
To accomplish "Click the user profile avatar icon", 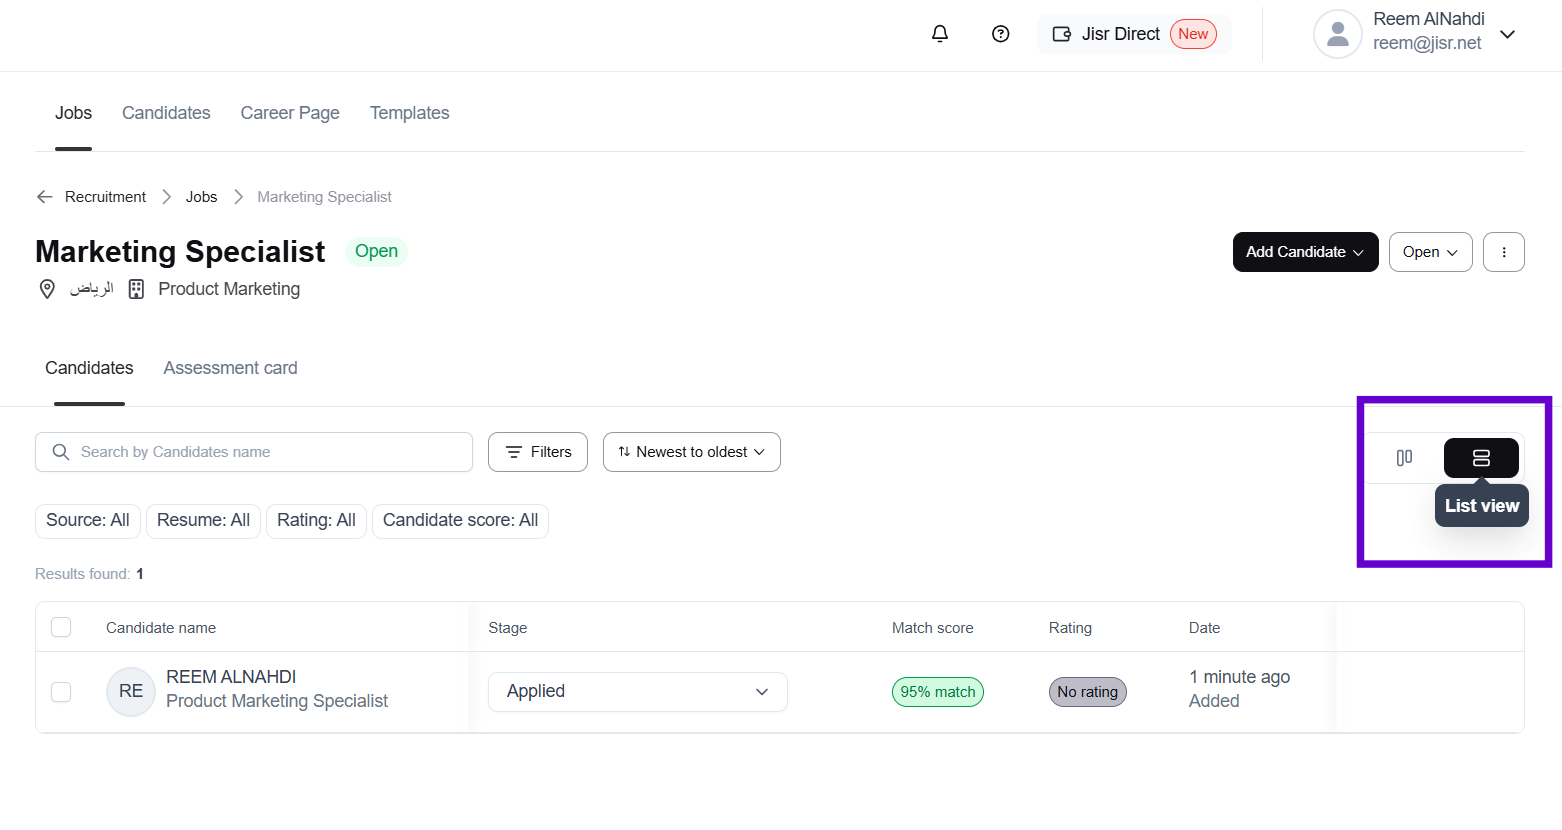I will [x=1337, y=35].
